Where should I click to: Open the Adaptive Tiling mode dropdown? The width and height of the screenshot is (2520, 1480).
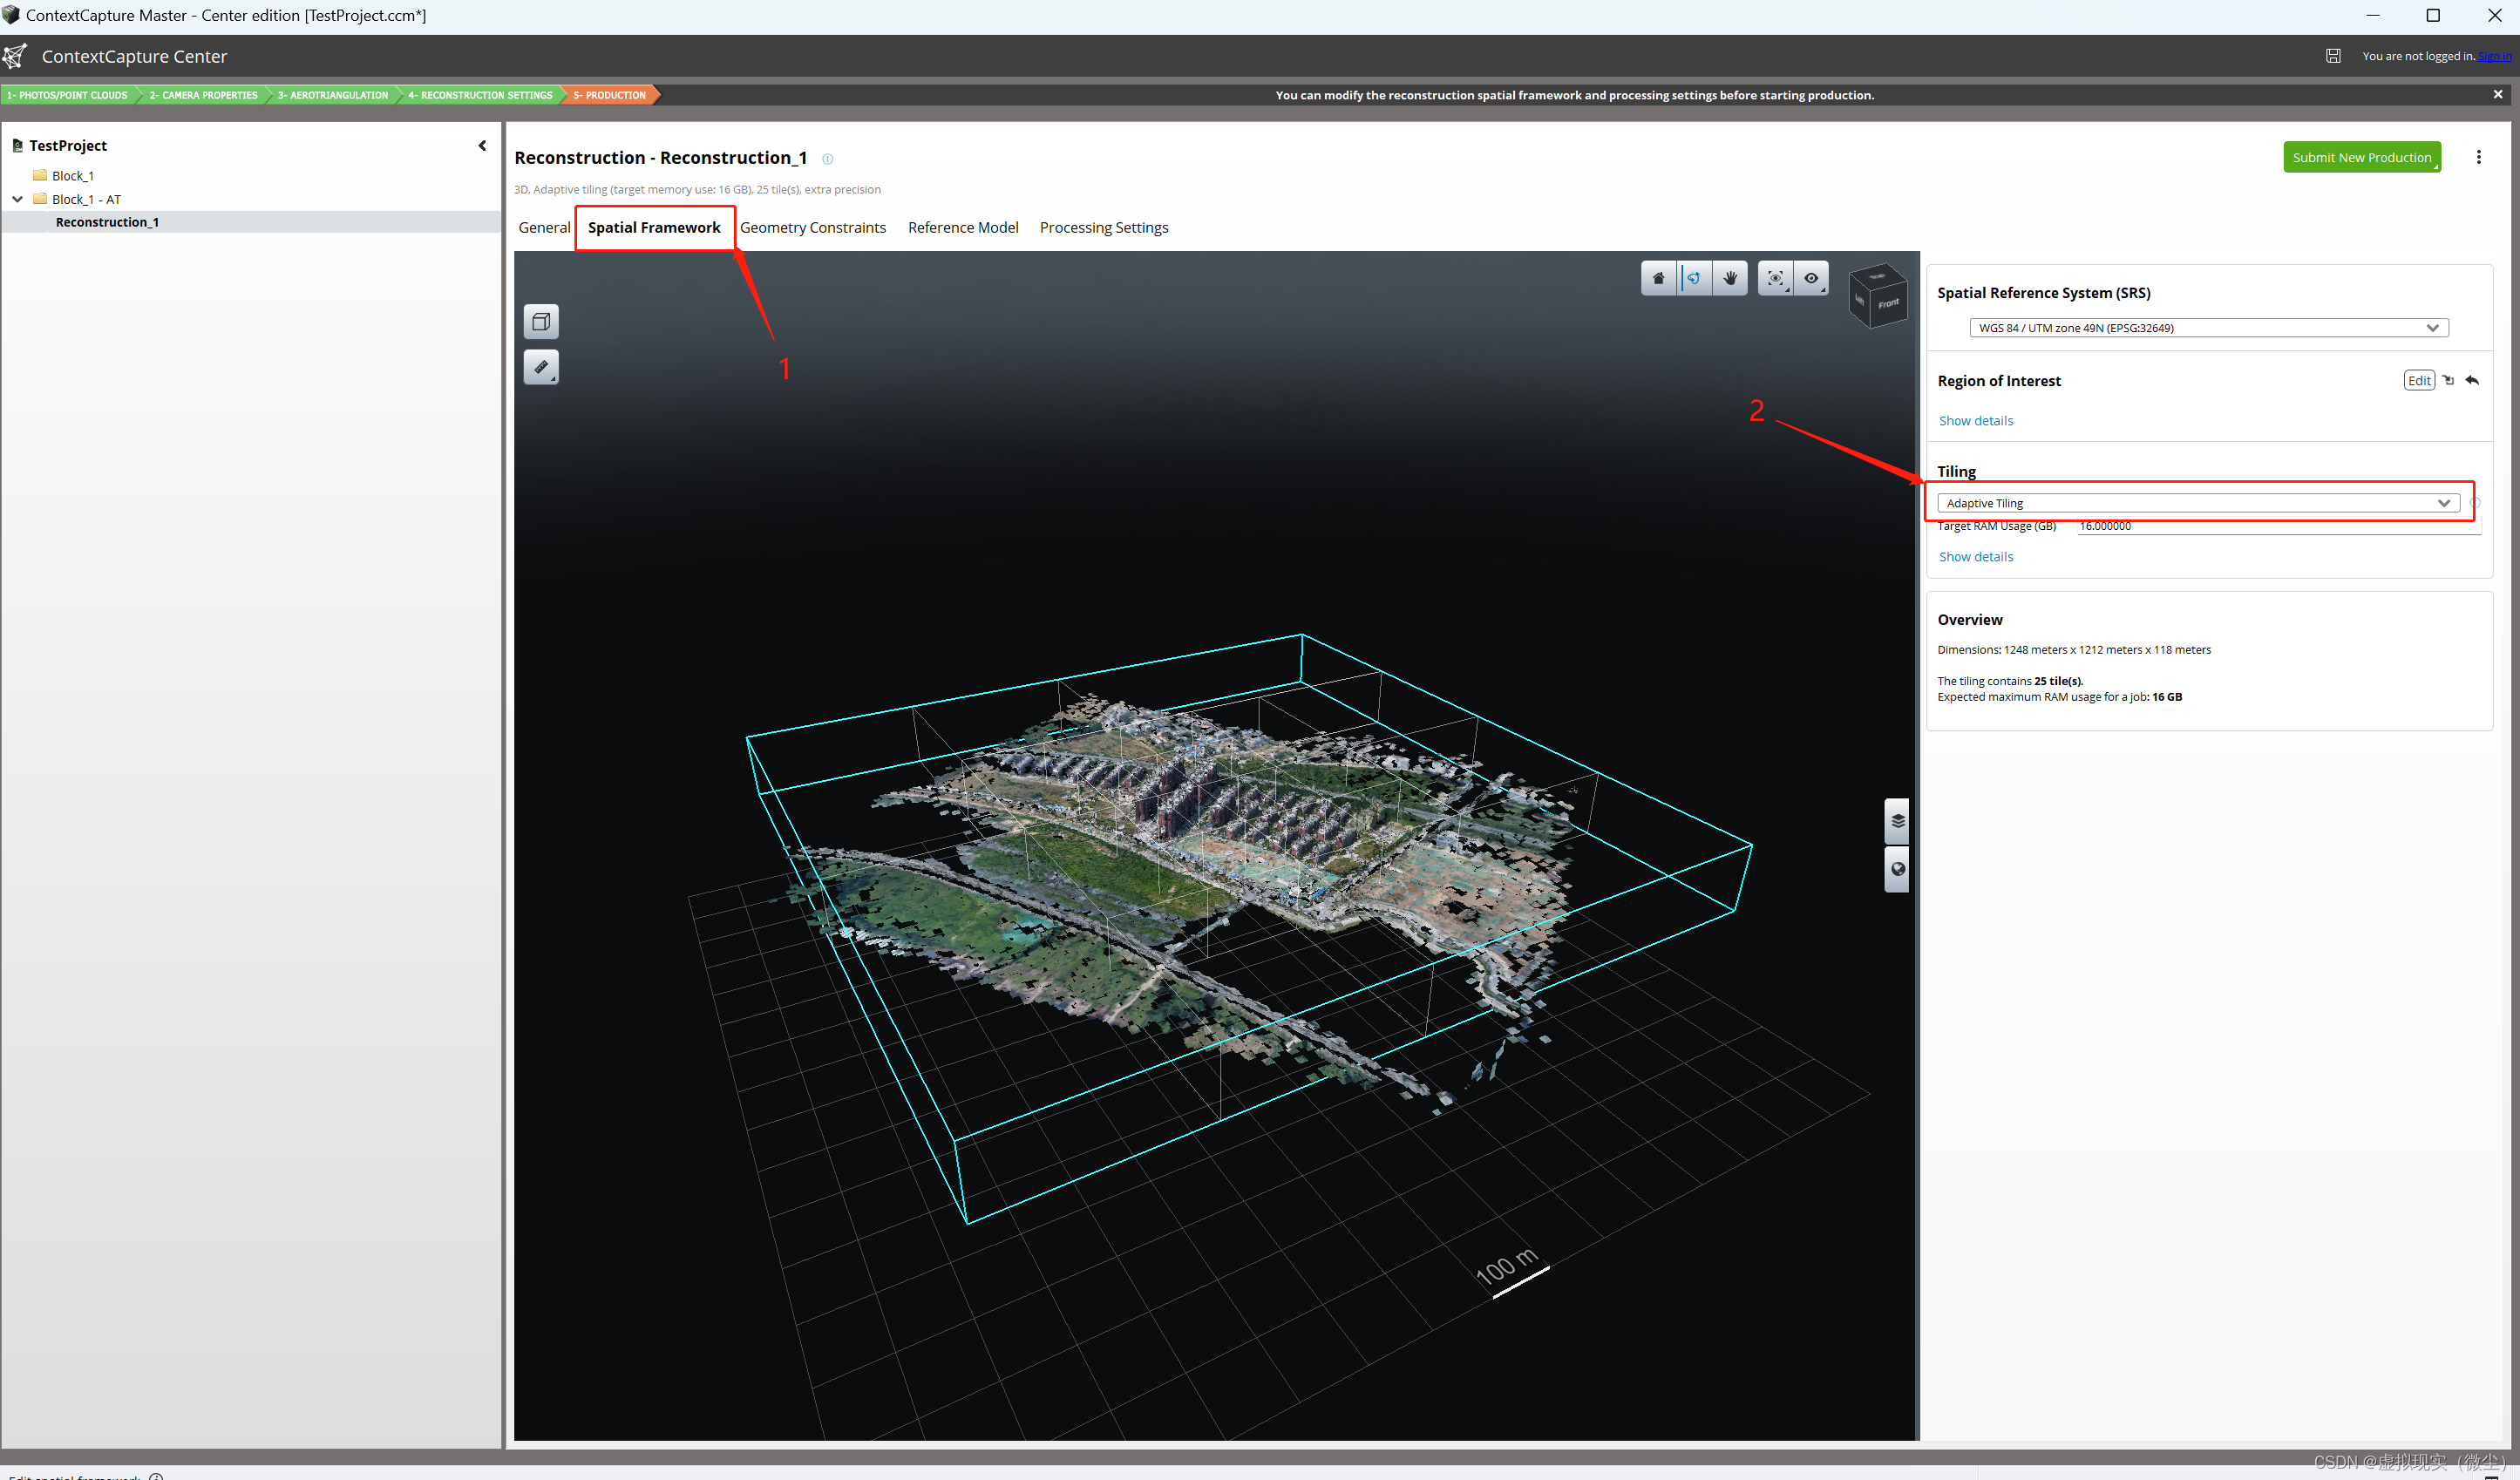[2198, 503]
